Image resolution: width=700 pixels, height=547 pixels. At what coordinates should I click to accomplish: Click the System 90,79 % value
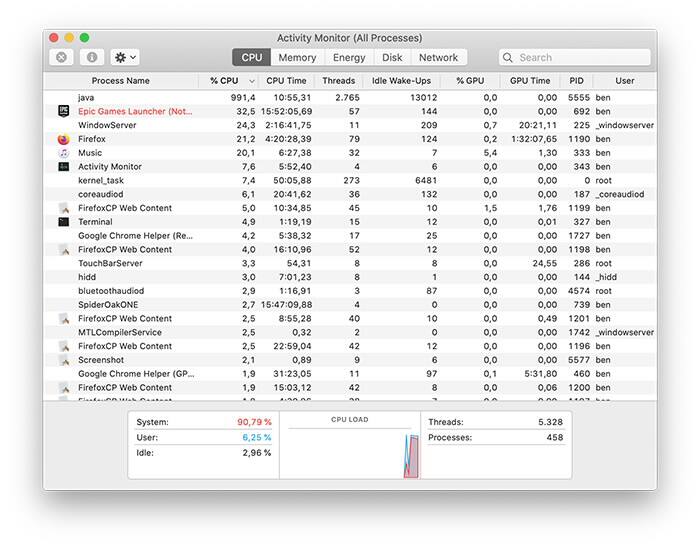tap(254, 422)
